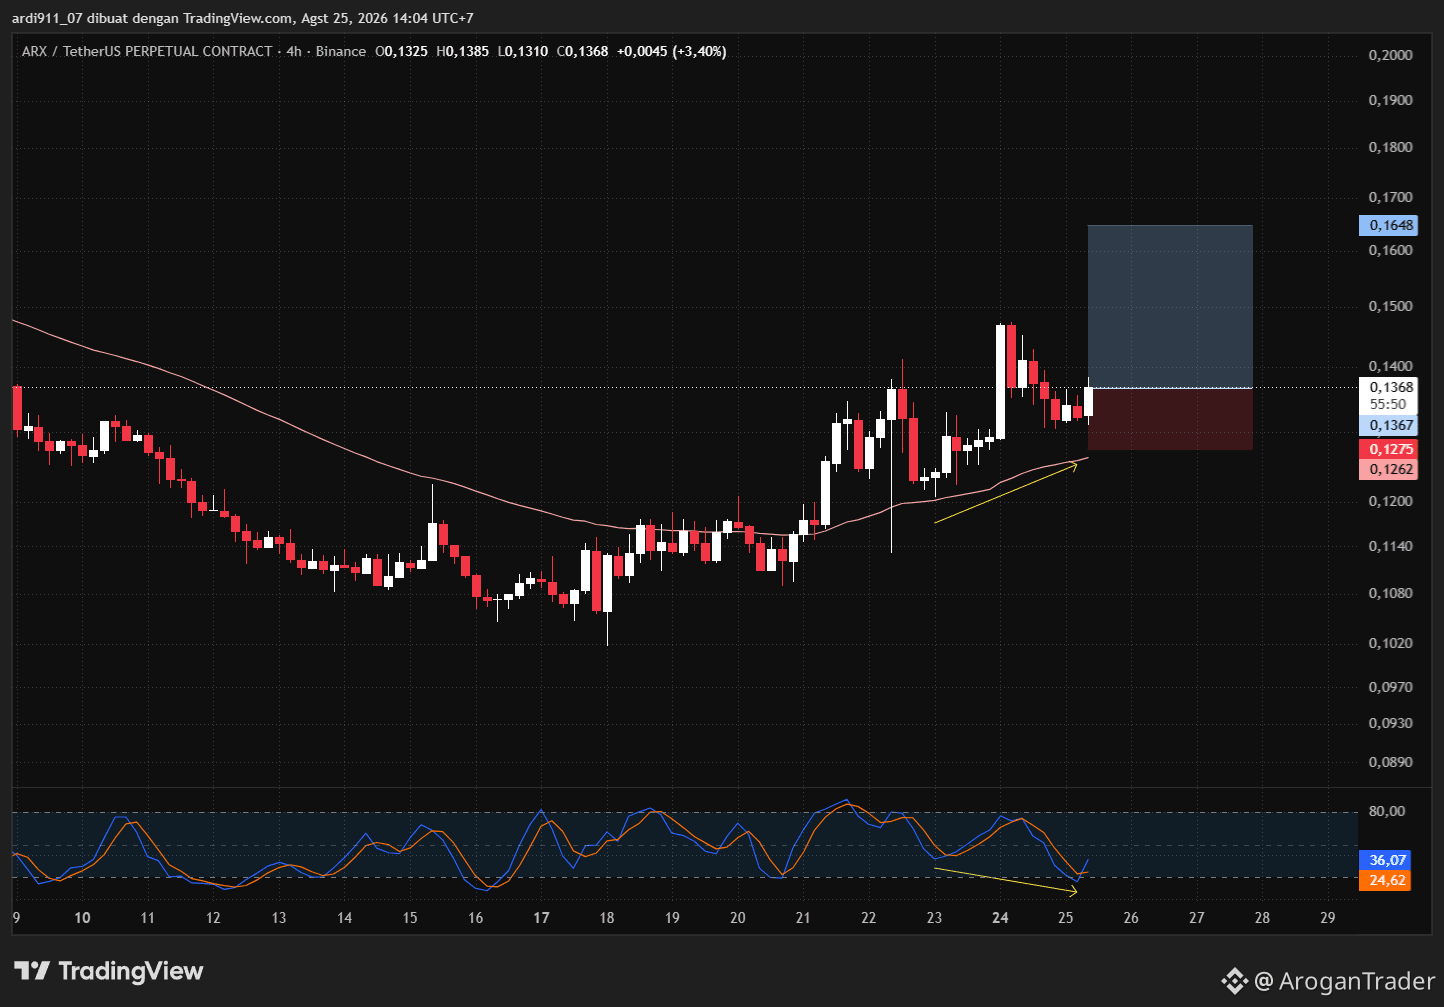Click the 0,1648 take-profit price label
This screenshot has height=1007, width=1444.
click(x=1388, y=225)
